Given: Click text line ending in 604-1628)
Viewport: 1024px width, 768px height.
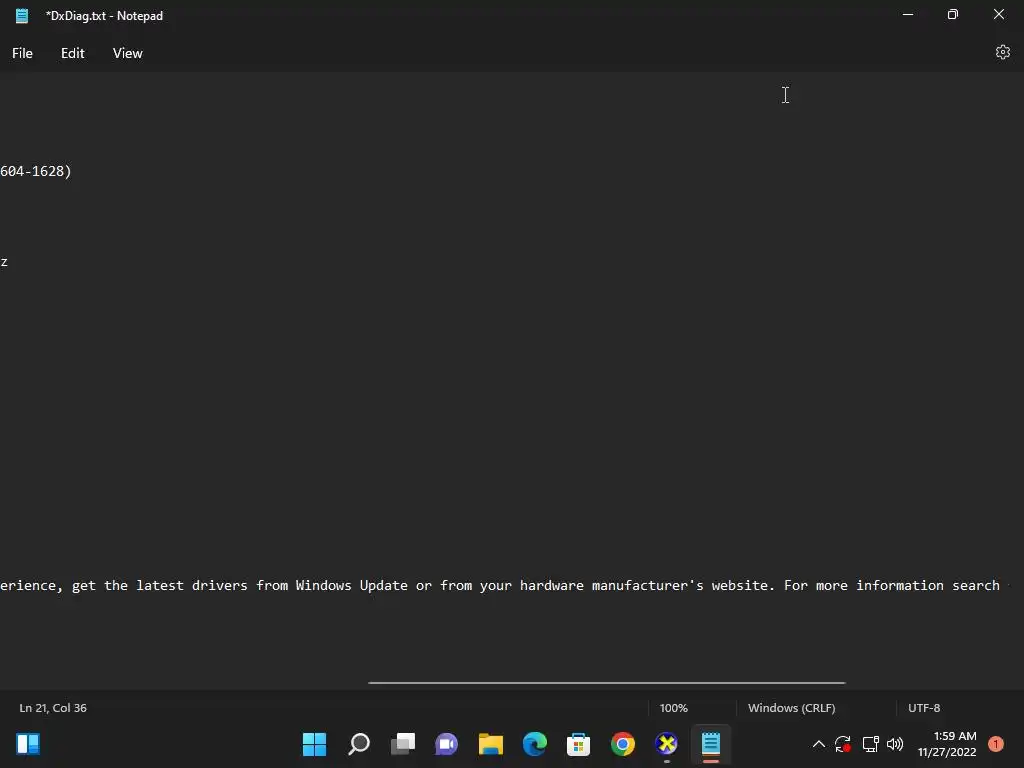Looking at the screenshot, I should pyautogui.click(x=36, y=171).
